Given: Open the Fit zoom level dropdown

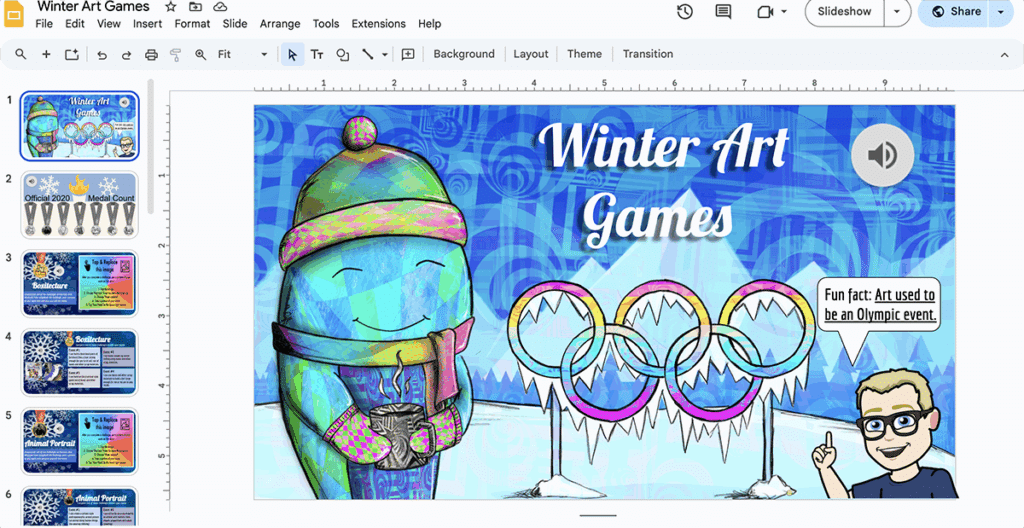Looking at the screenshot, I should coord(242,54).
